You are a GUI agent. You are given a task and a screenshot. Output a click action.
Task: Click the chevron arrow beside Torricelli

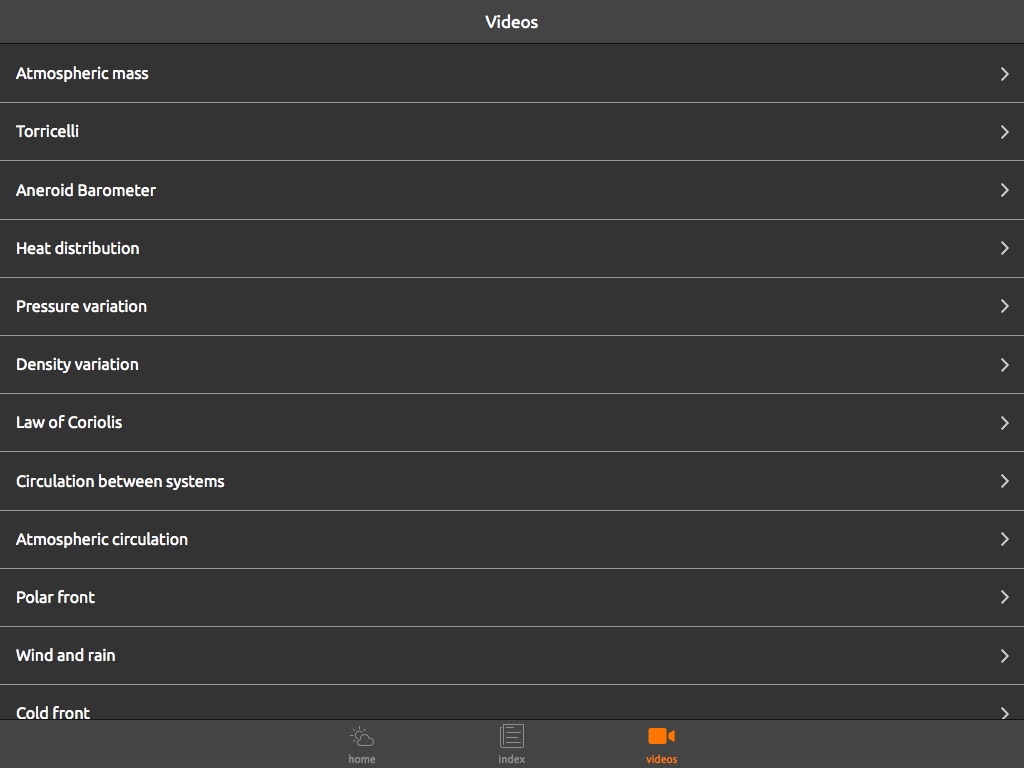pos(1004,131)
